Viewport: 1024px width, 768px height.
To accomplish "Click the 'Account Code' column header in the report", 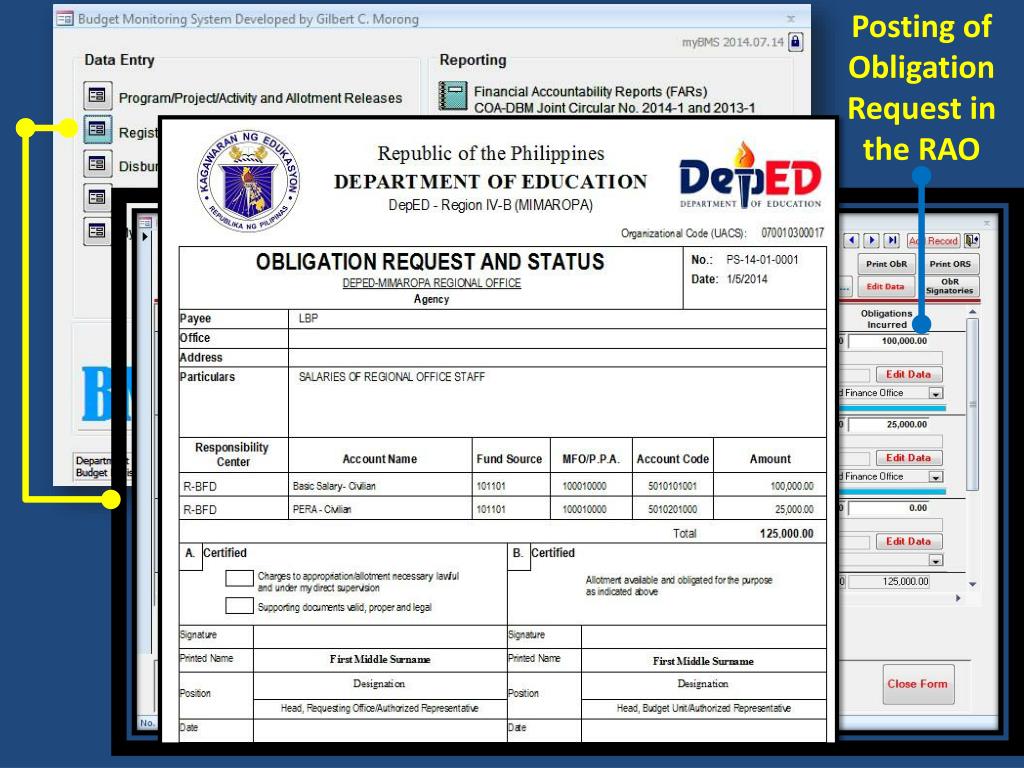I will coord(673,459).
